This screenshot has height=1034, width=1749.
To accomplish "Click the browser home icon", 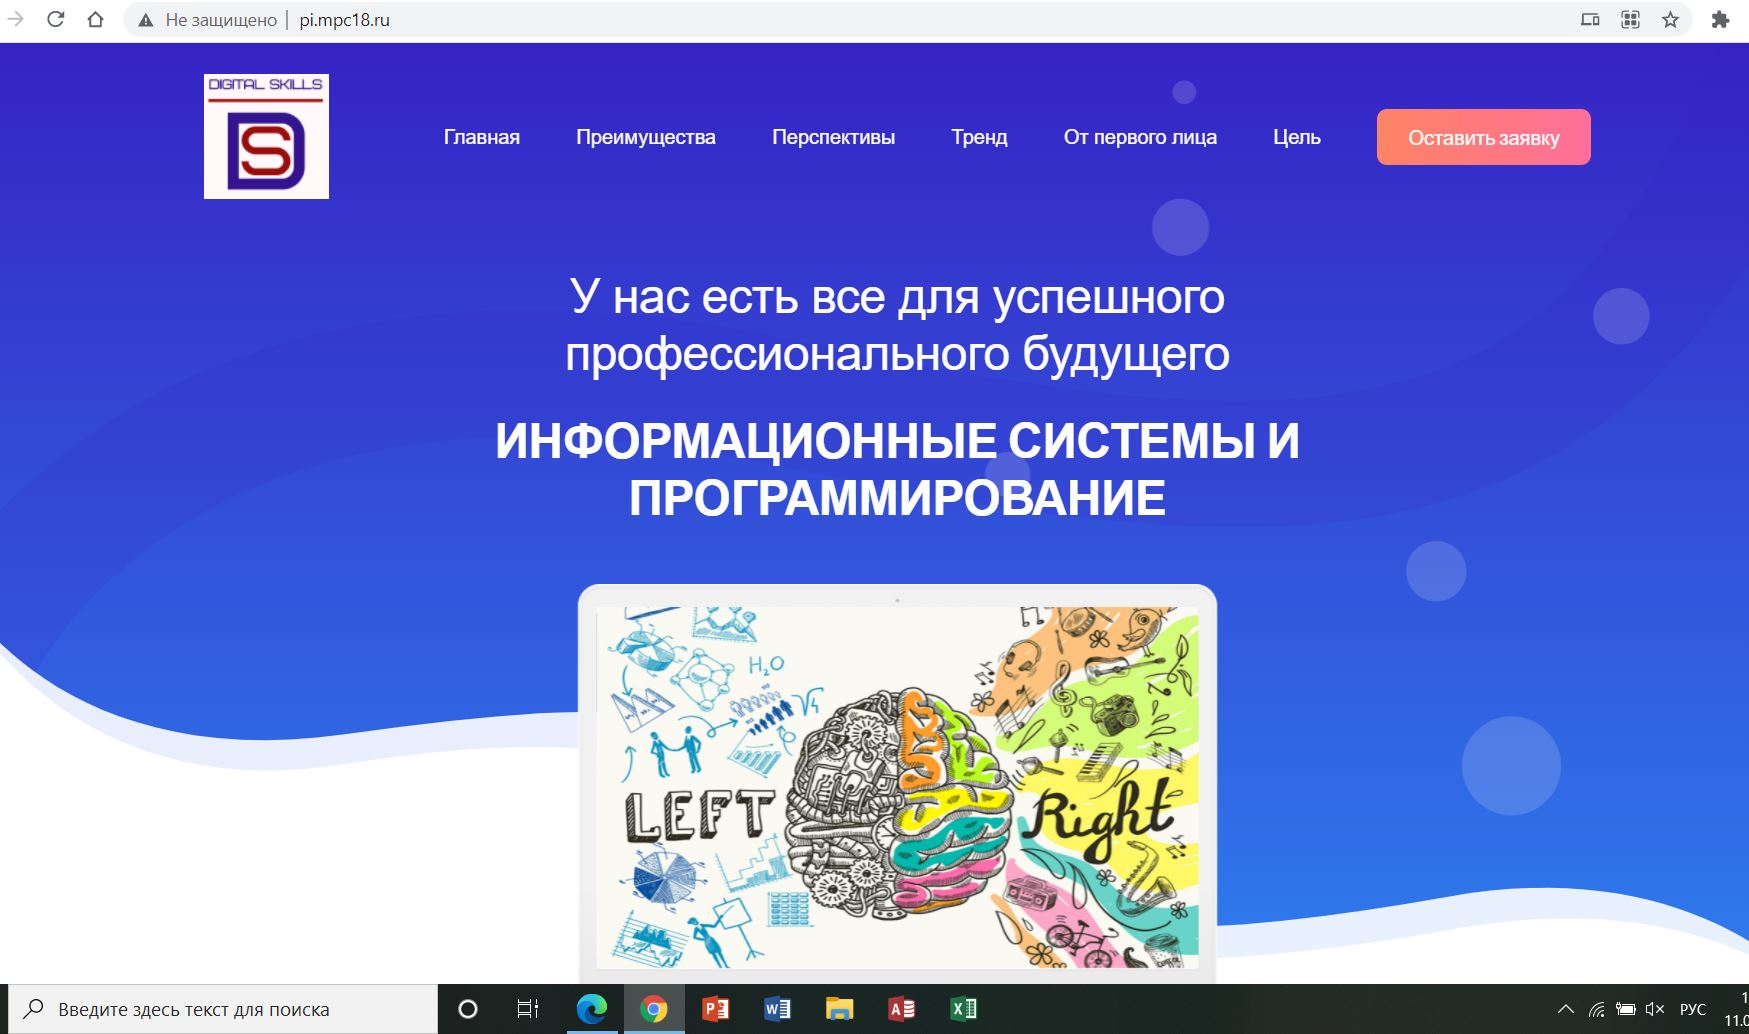I will pos(95,19).
